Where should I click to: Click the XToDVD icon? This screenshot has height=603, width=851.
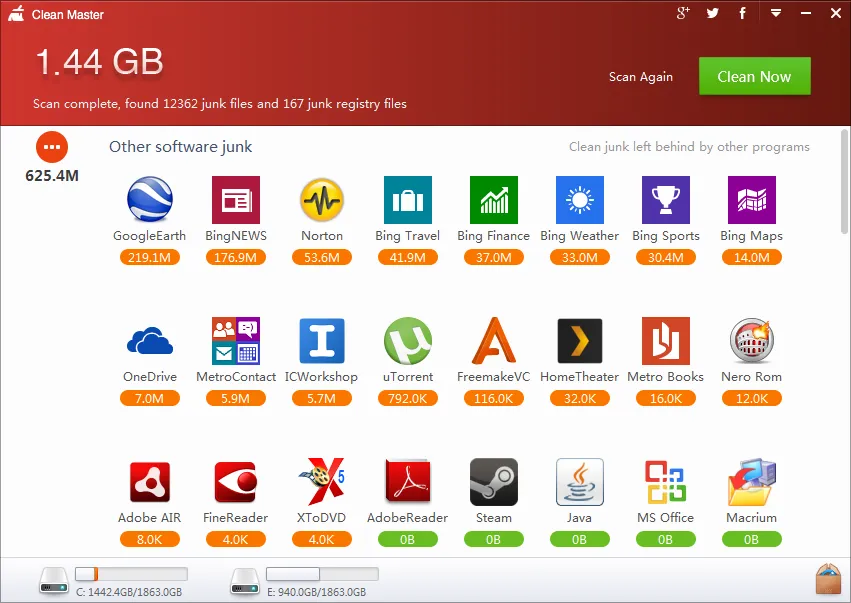click(322, 481)
